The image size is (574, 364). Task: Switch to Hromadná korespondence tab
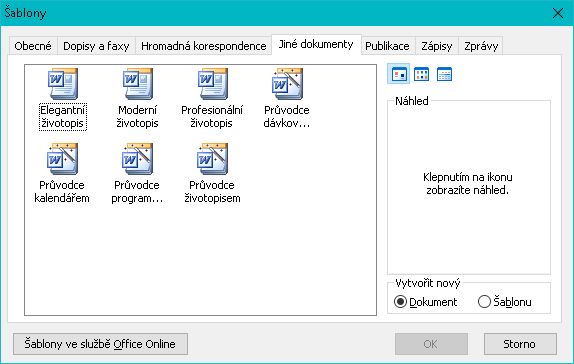click(x=204, y=46)
